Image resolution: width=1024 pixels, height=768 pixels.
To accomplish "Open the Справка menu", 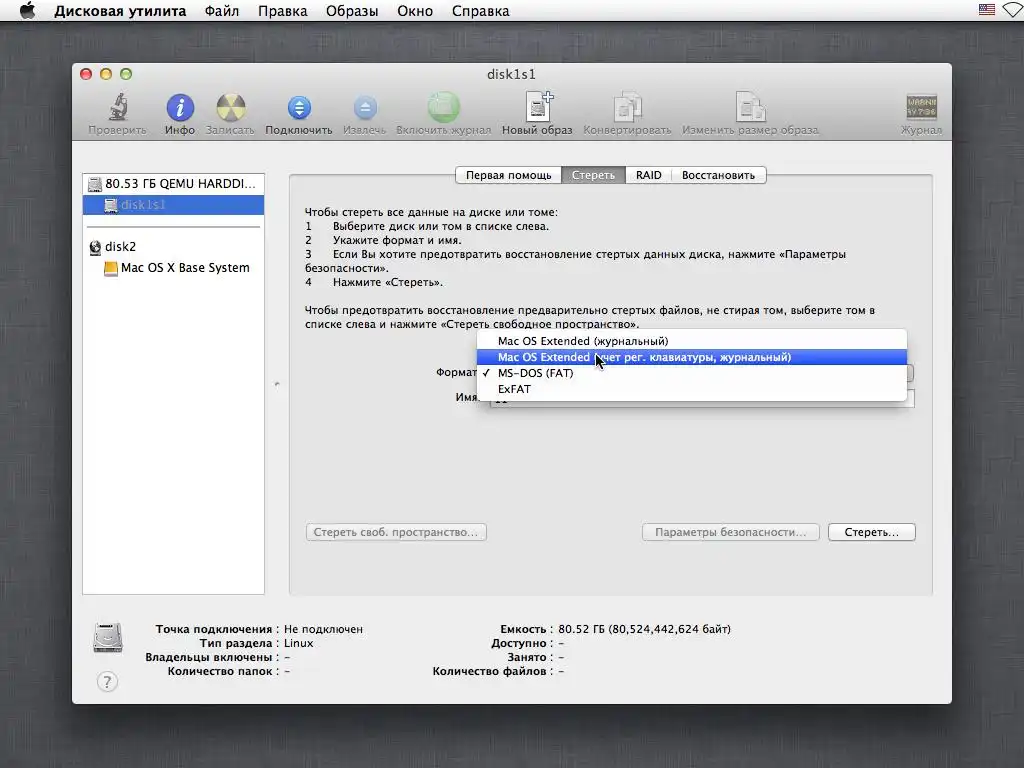I will coord(480,11).
